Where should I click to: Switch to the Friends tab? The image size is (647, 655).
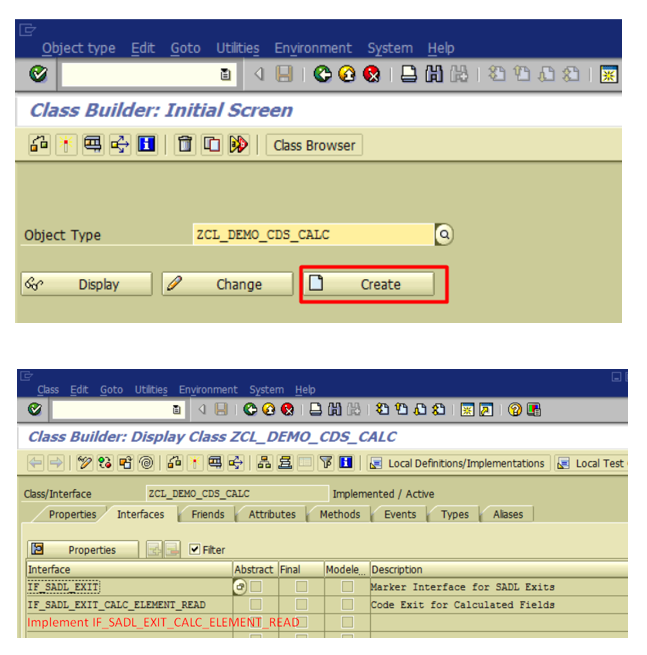coord(208,514)
